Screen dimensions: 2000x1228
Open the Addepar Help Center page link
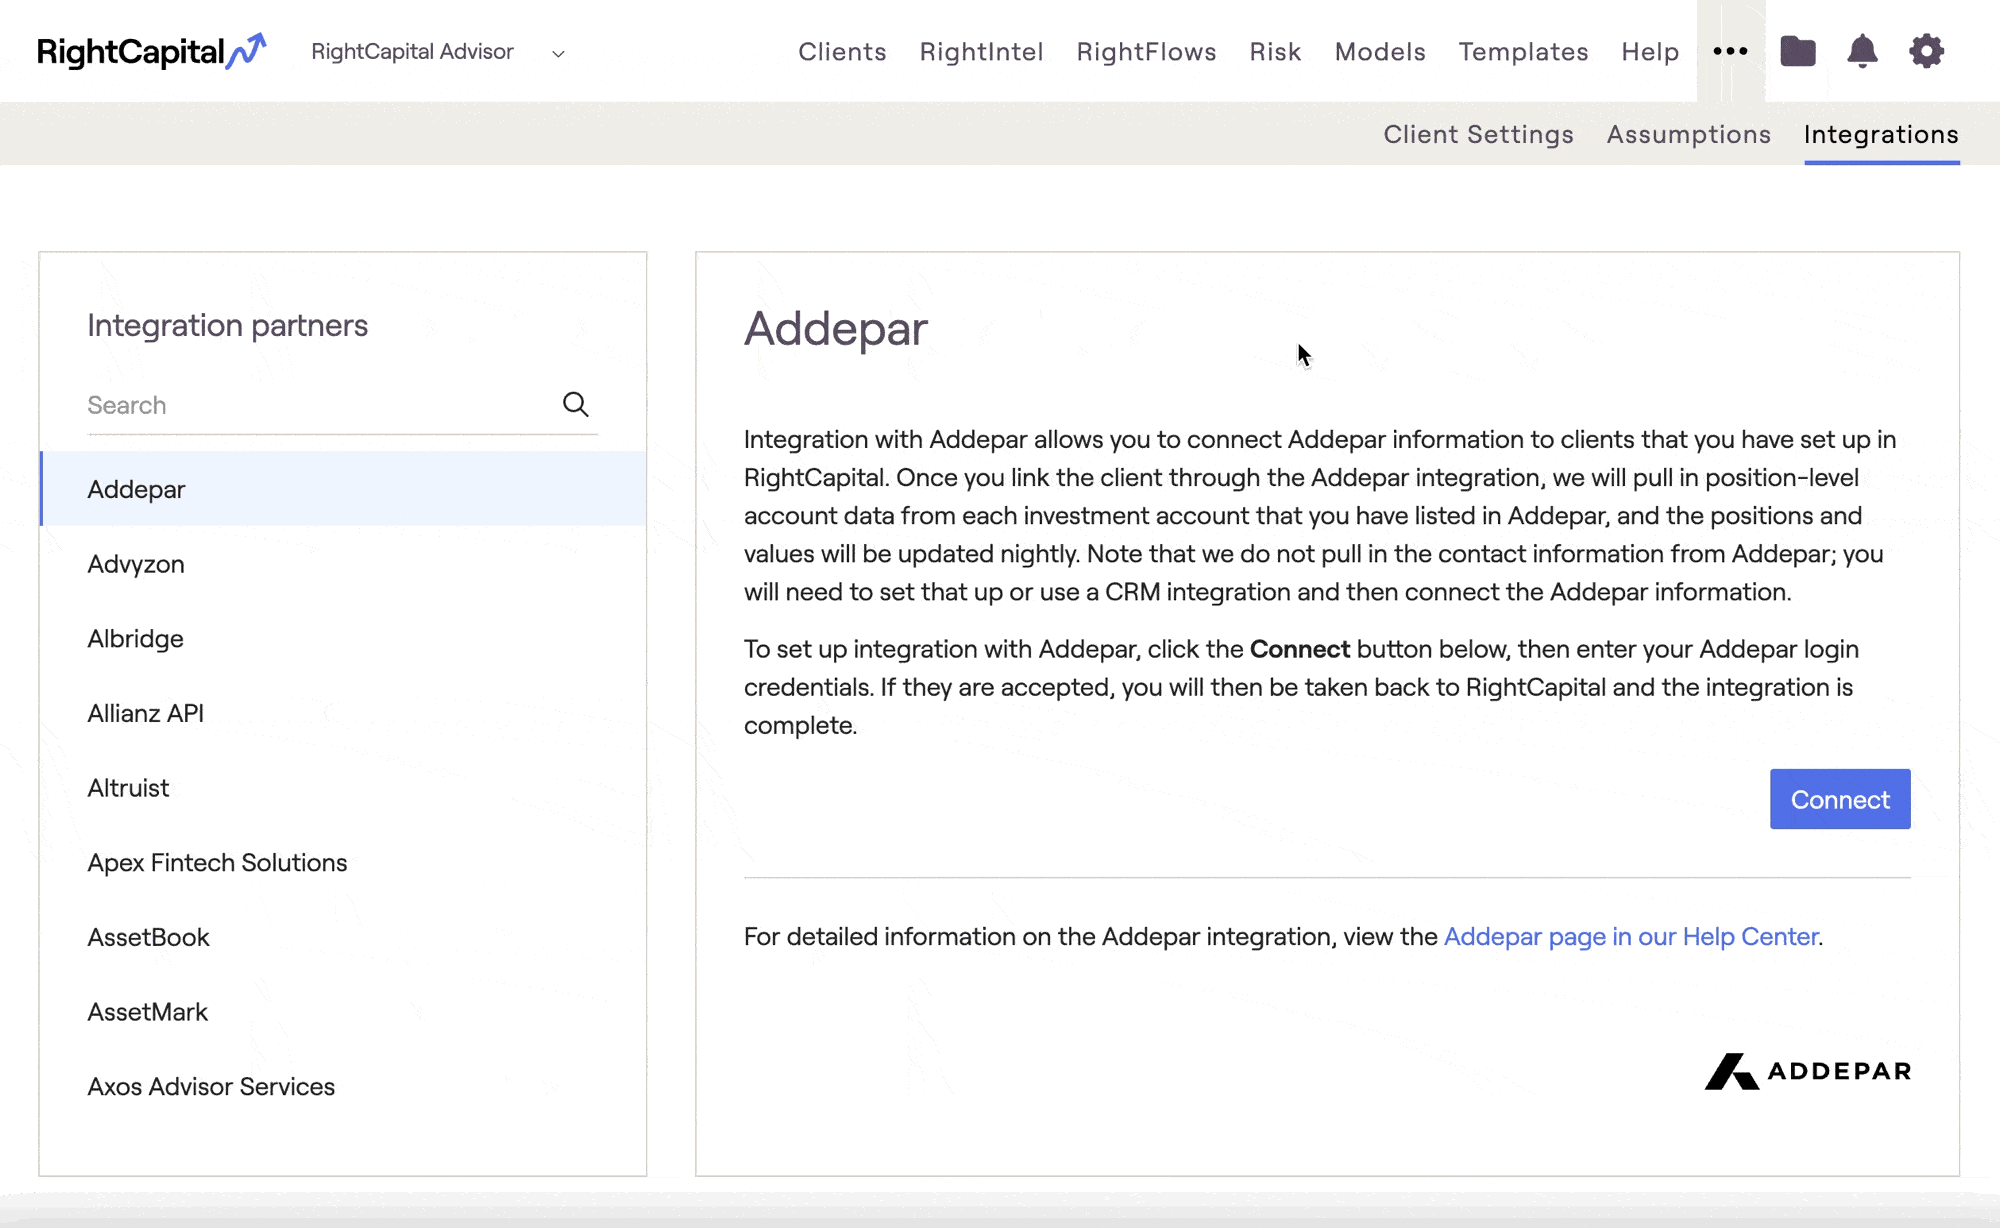pos(1630,936)
